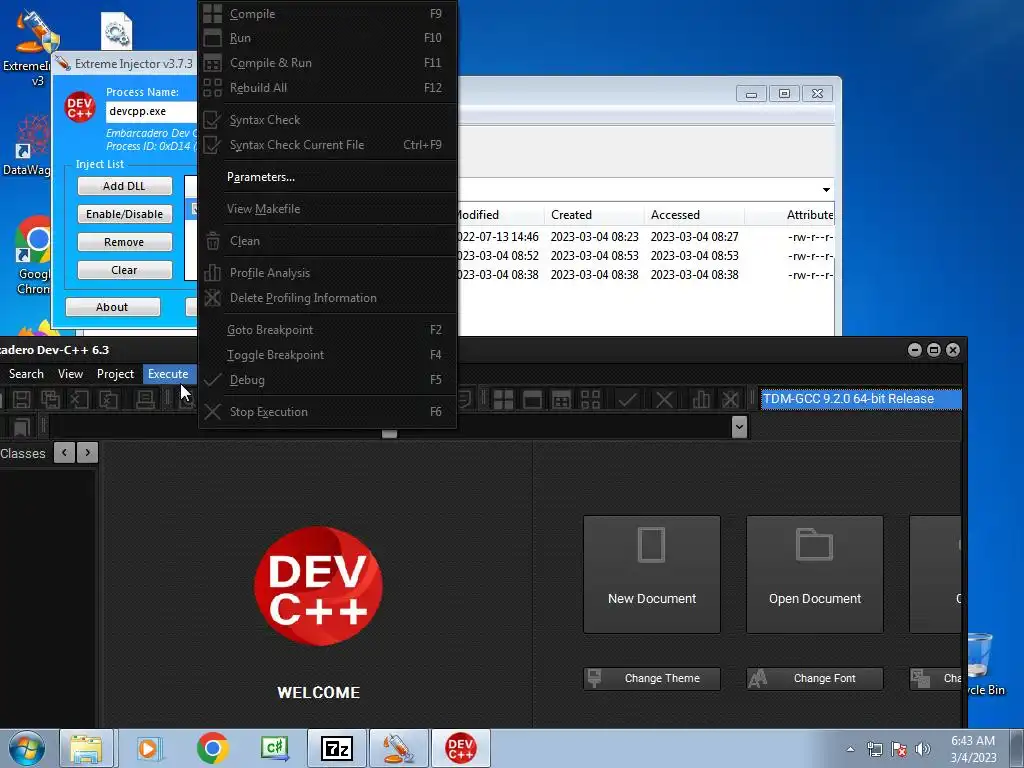This screenshot has width=1024, height=768.
Task: Open the Search menu in Dev-C++
Action: point(26,374)
